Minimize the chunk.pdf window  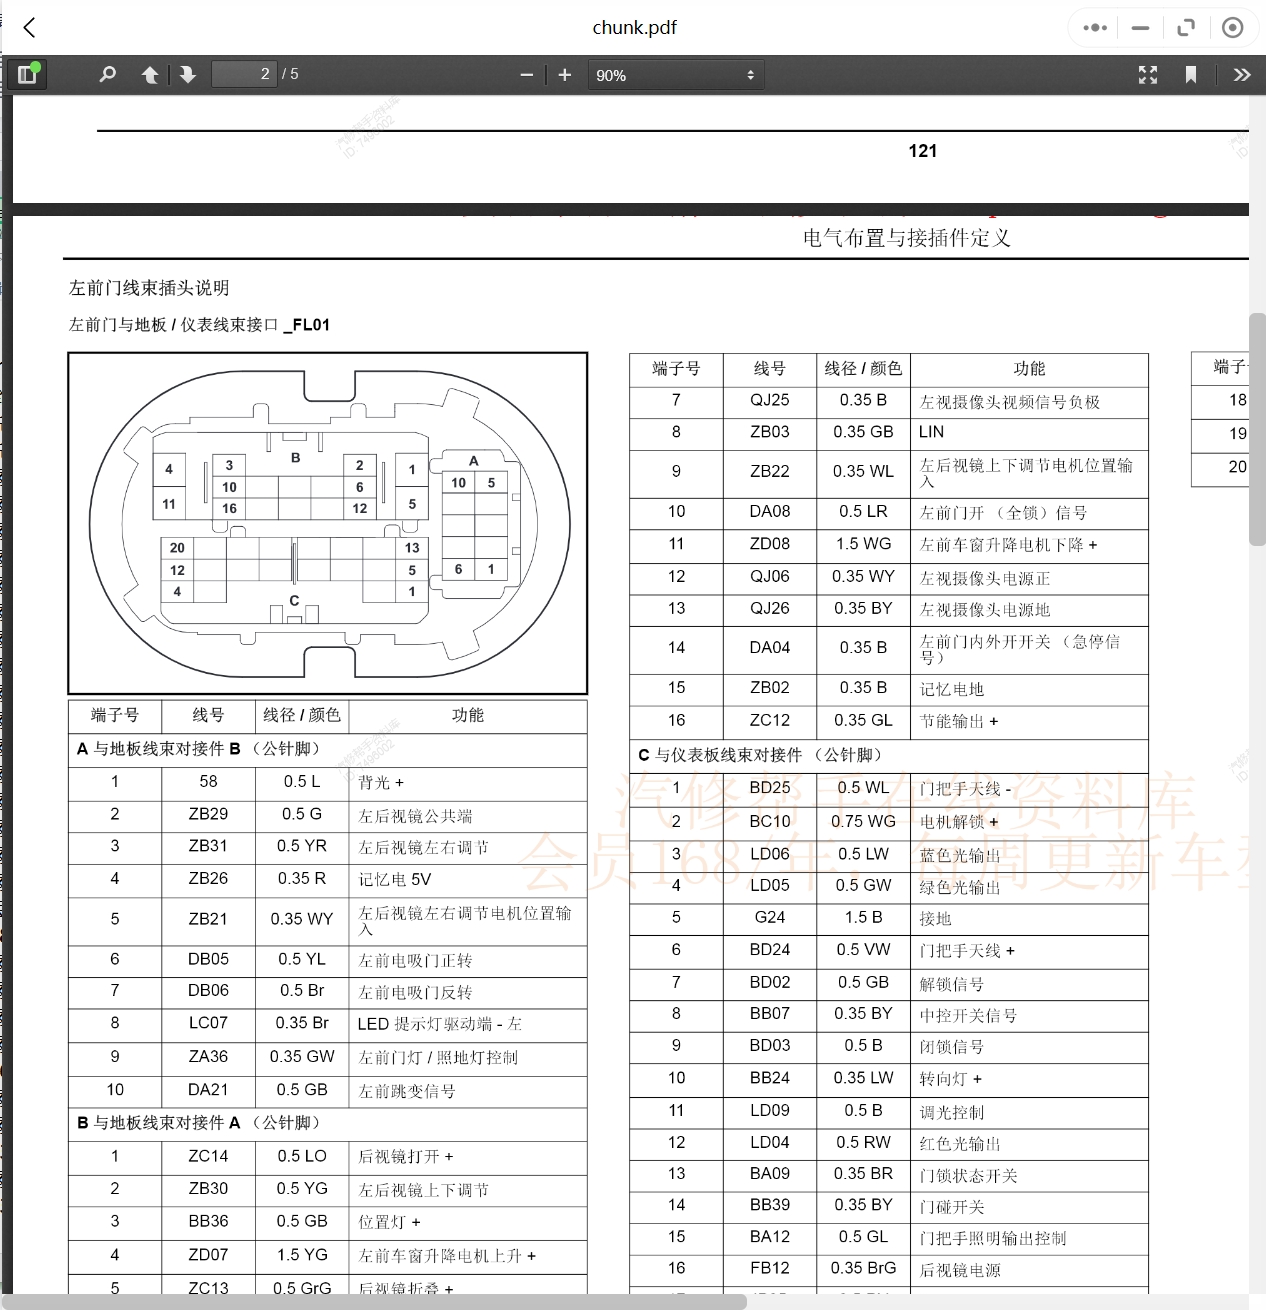click(1140, 27)
